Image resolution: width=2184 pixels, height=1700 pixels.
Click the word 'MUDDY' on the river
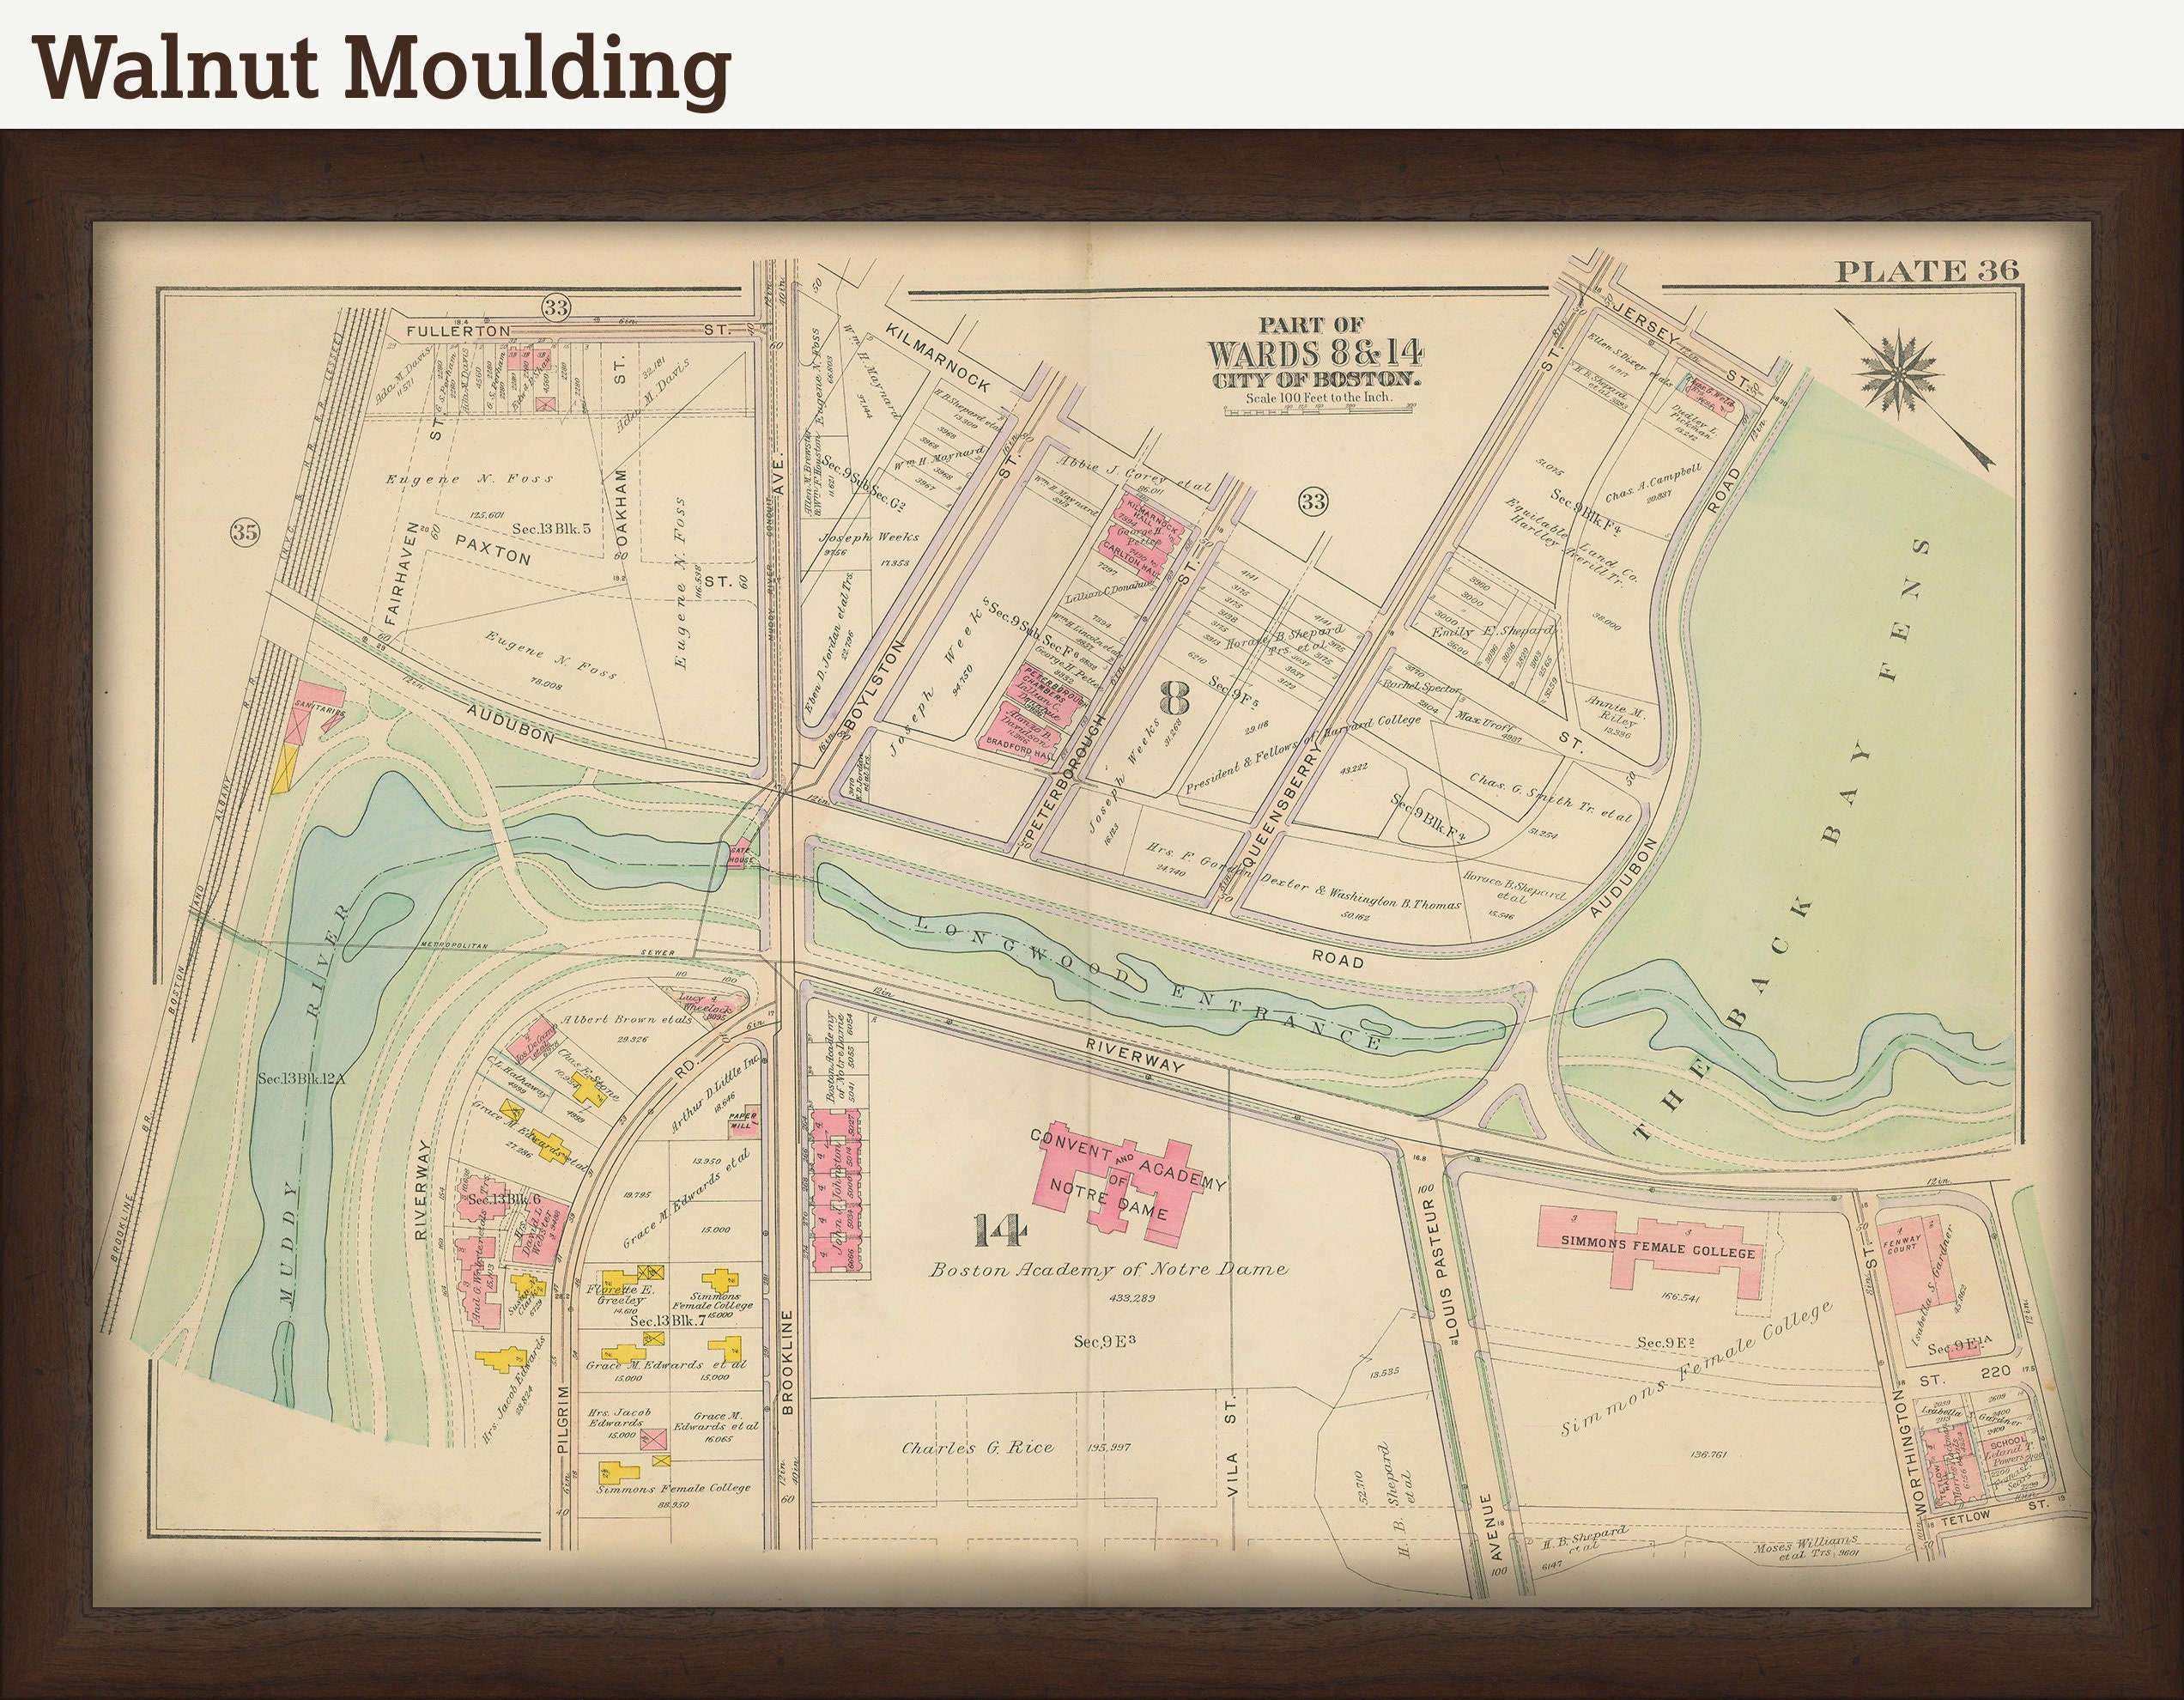click(288, 1243)
